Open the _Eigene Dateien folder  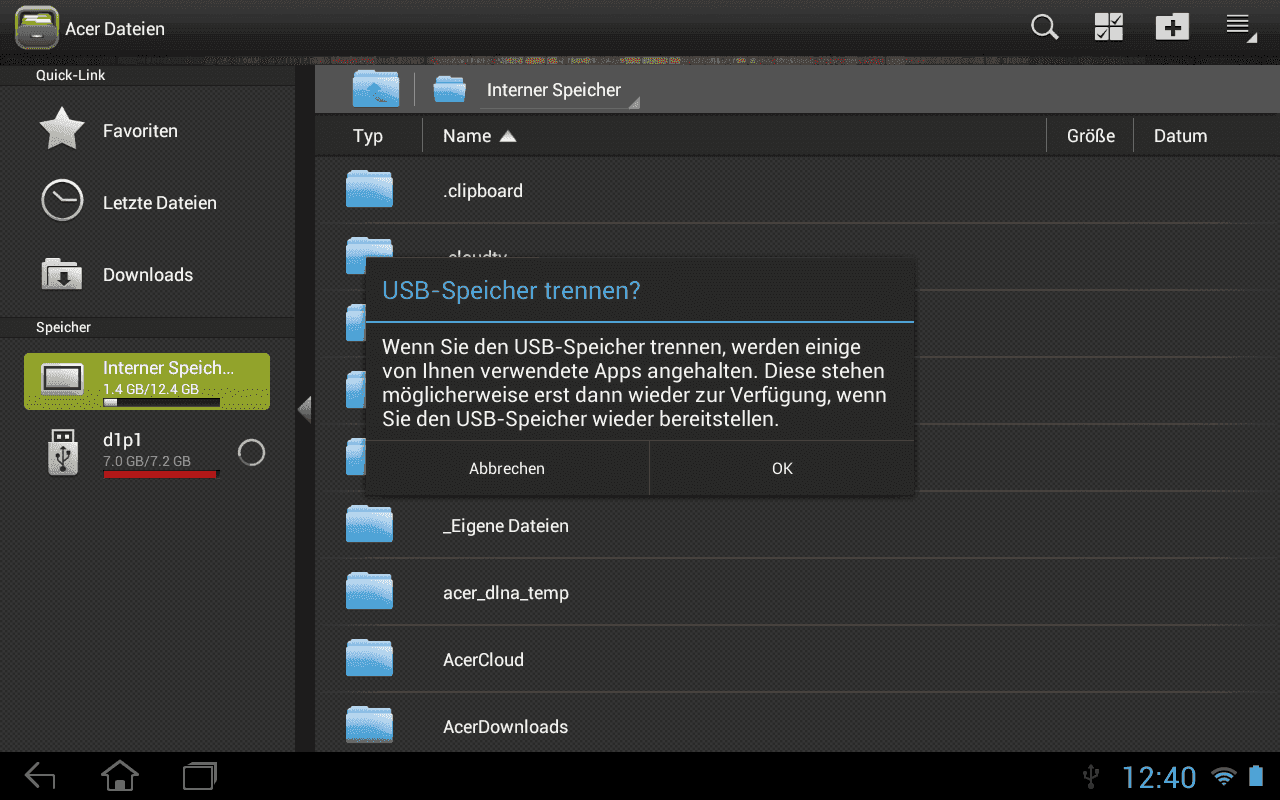[x=797, y=525]
